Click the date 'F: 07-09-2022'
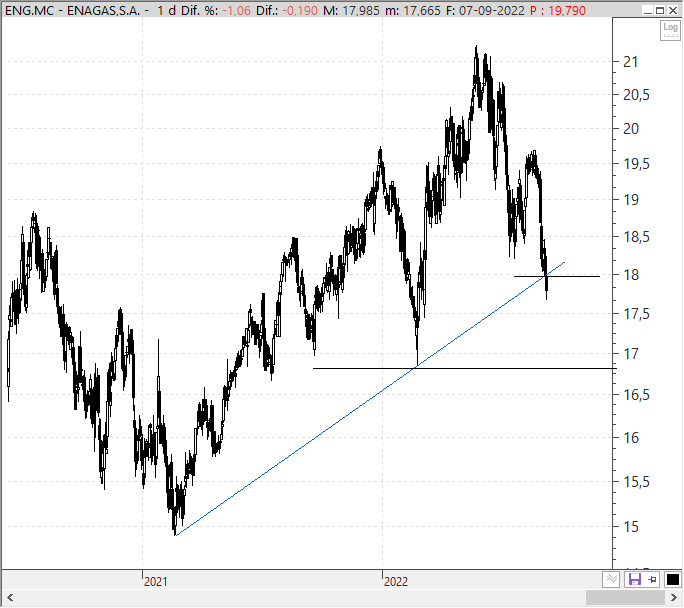The width and height of the screenshot is (684, 608). (x=485, y=10)
